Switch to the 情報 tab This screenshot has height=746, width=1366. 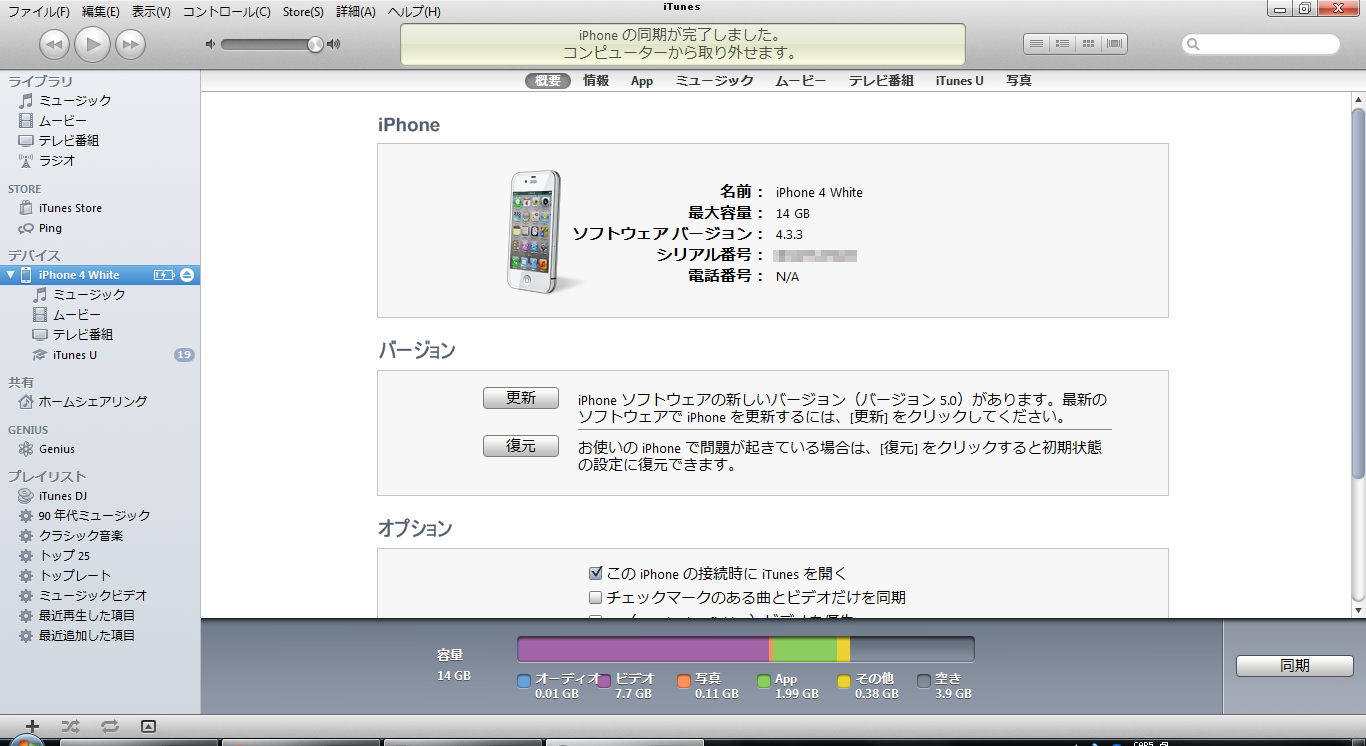[596, 81]
